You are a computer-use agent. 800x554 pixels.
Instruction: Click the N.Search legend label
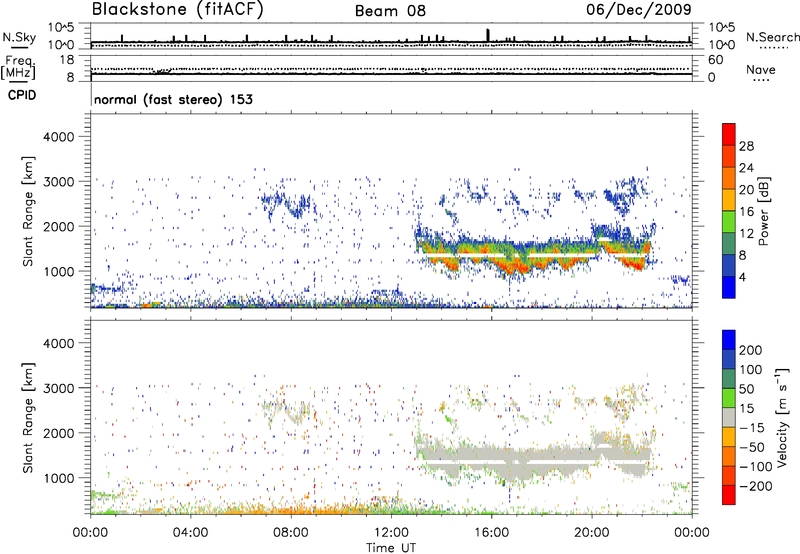point(769,37)
